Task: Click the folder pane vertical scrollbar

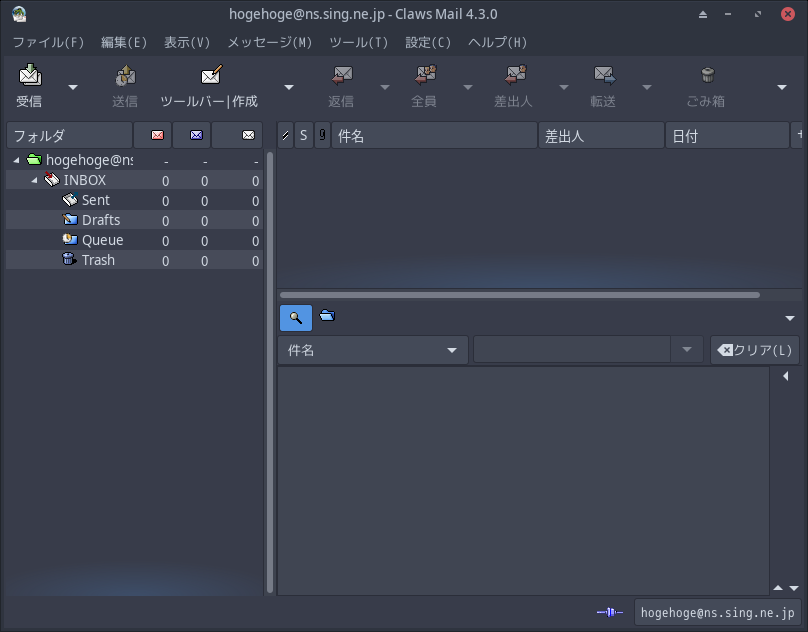Action: click(270, 372)
